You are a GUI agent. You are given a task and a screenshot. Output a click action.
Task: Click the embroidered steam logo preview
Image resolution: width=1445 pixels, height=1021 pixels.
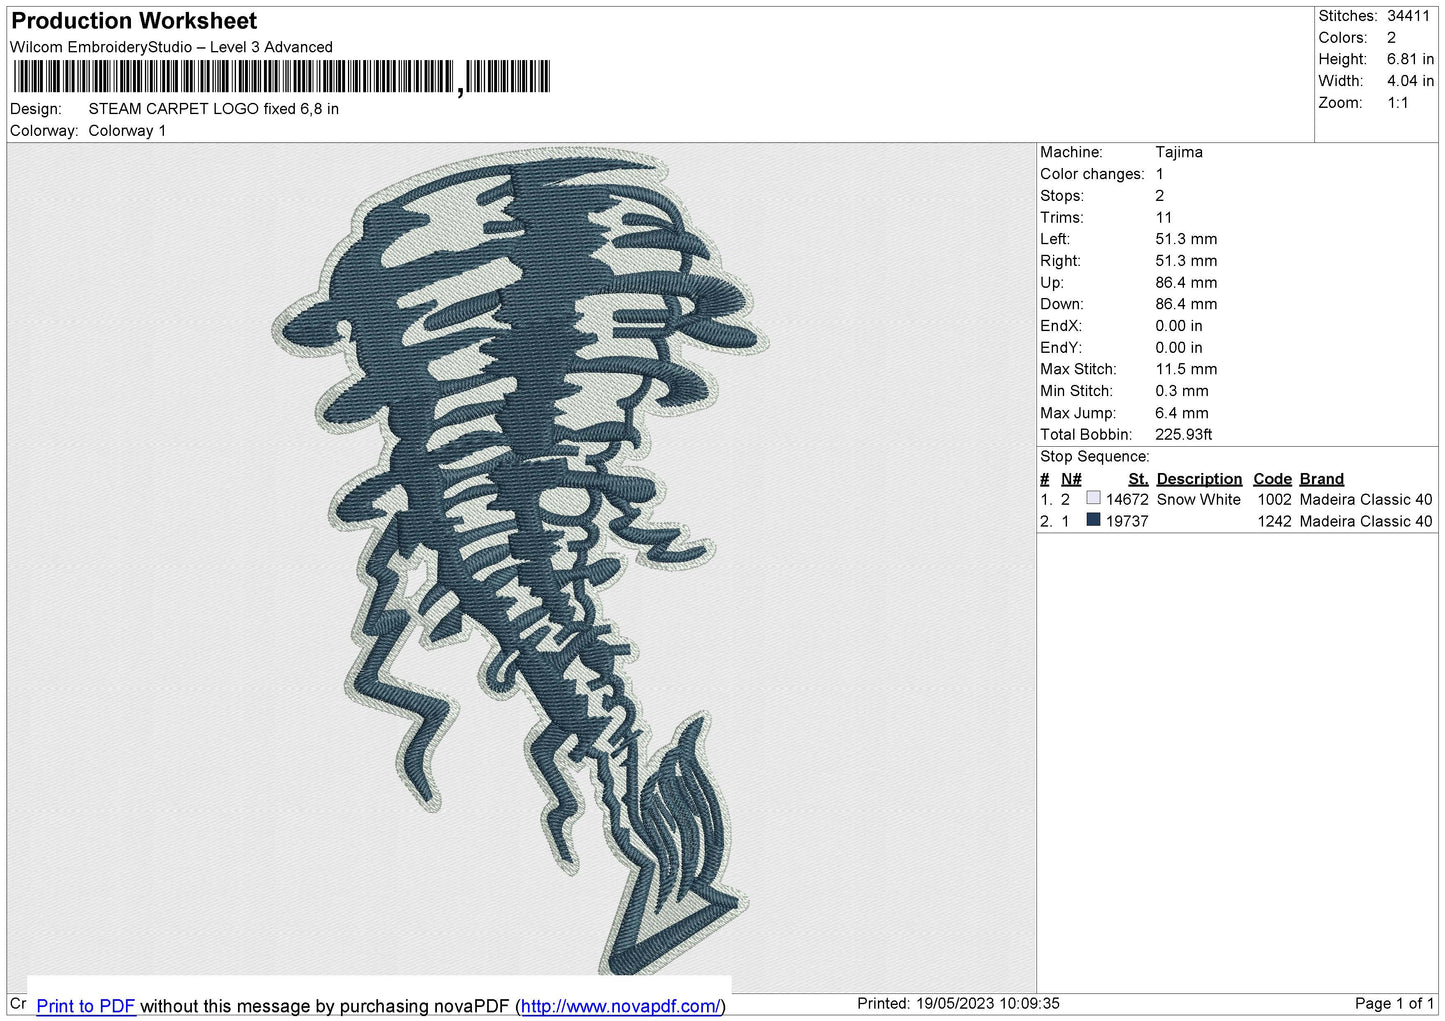click(521, 560)
